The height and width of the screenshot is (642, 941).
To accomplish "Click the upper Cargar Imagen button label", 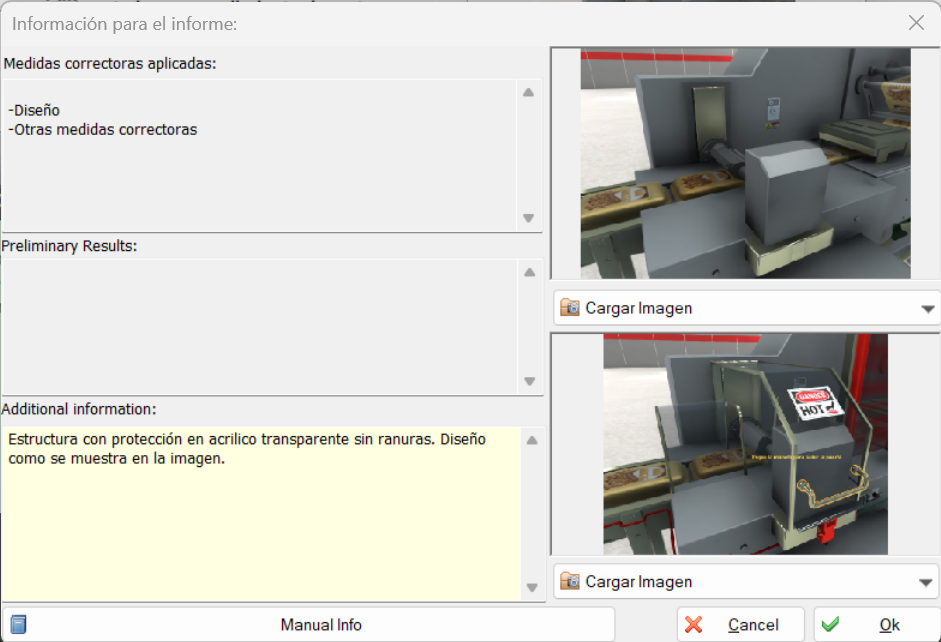I will (x=639, y=308).
